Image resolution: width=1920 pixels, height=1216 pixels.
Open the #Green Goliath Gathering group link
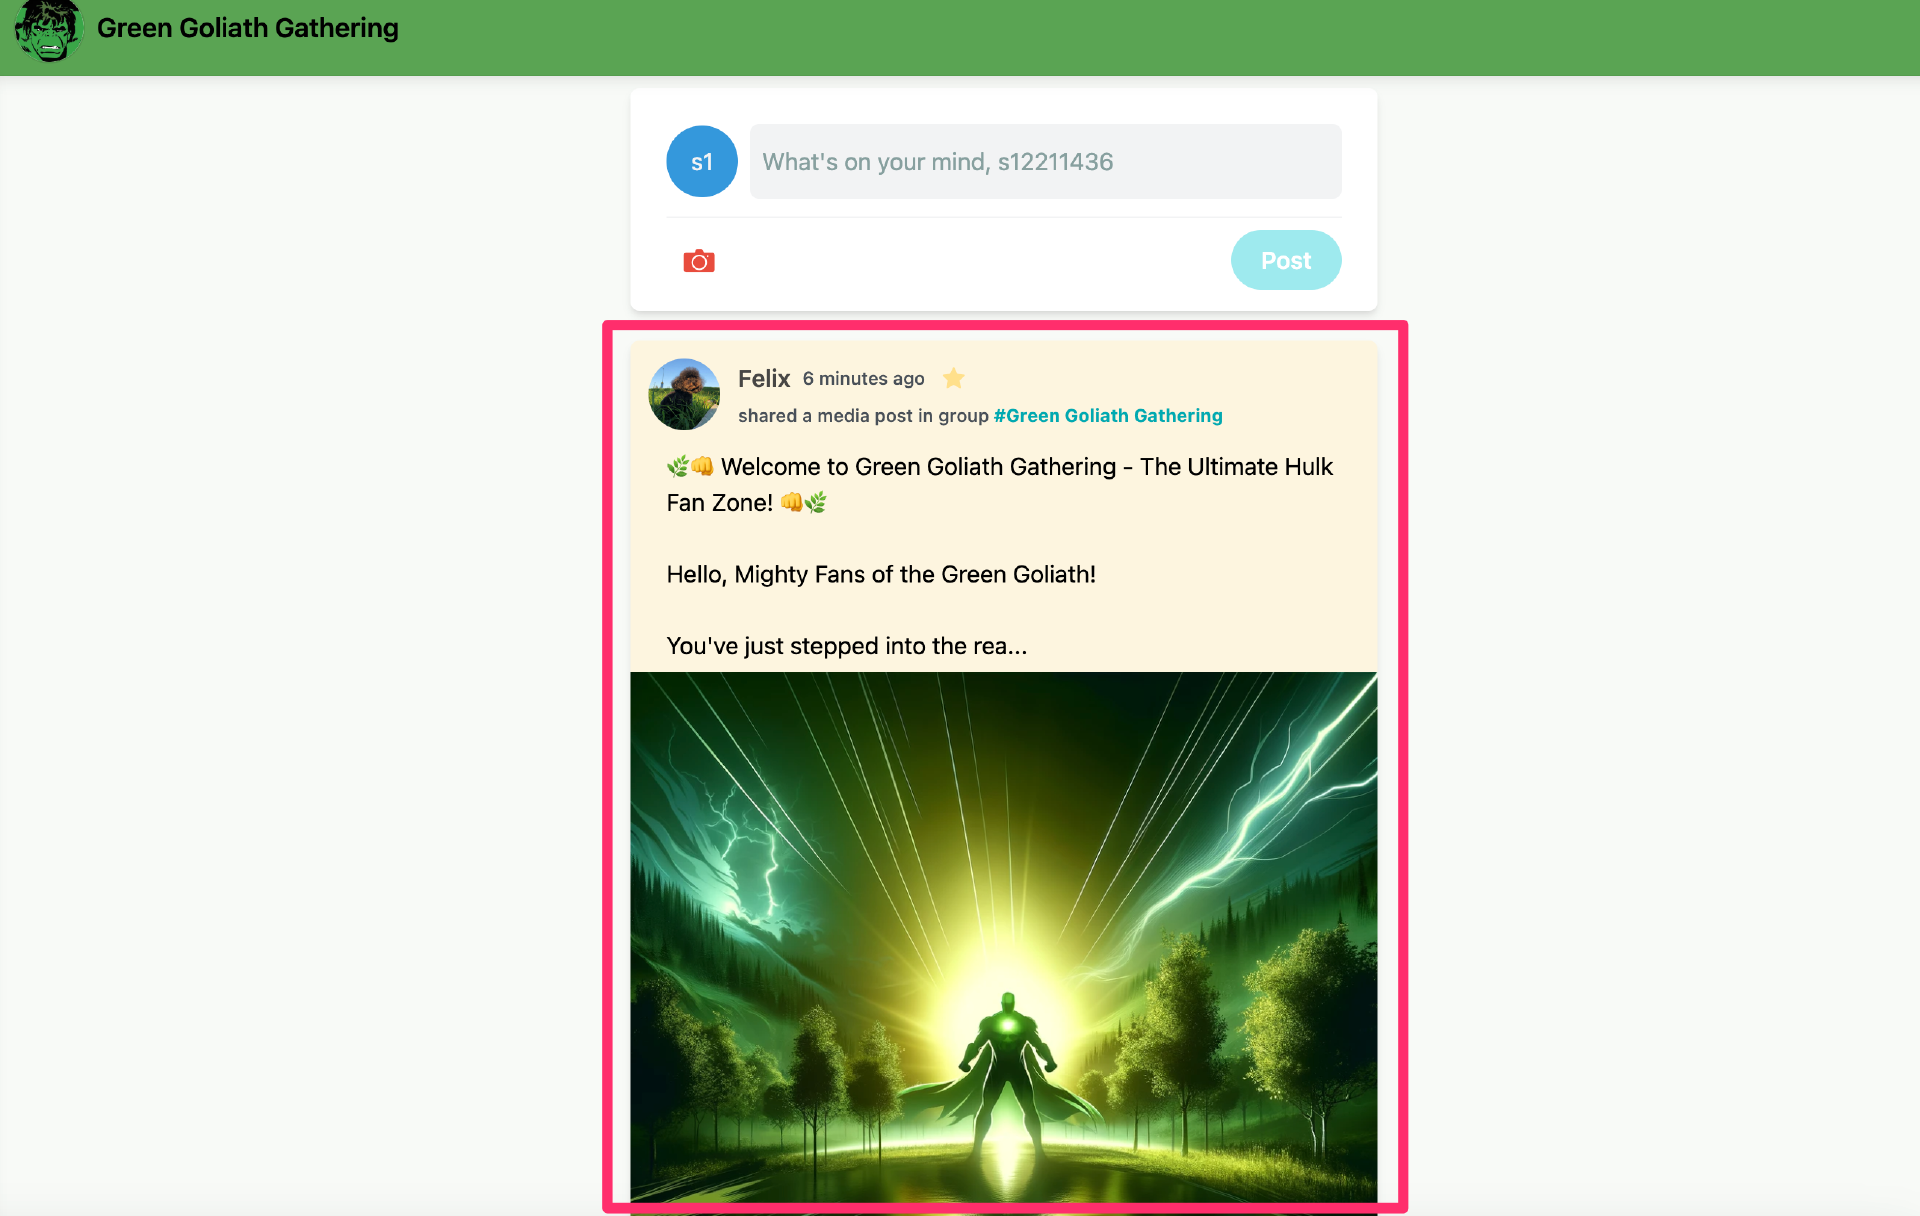pos(1107,416)
